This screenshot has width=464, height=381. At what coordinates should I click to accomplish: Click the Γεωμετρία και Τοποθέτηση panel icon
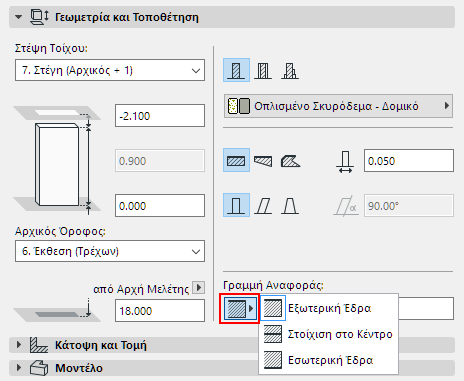coord(39,17)
